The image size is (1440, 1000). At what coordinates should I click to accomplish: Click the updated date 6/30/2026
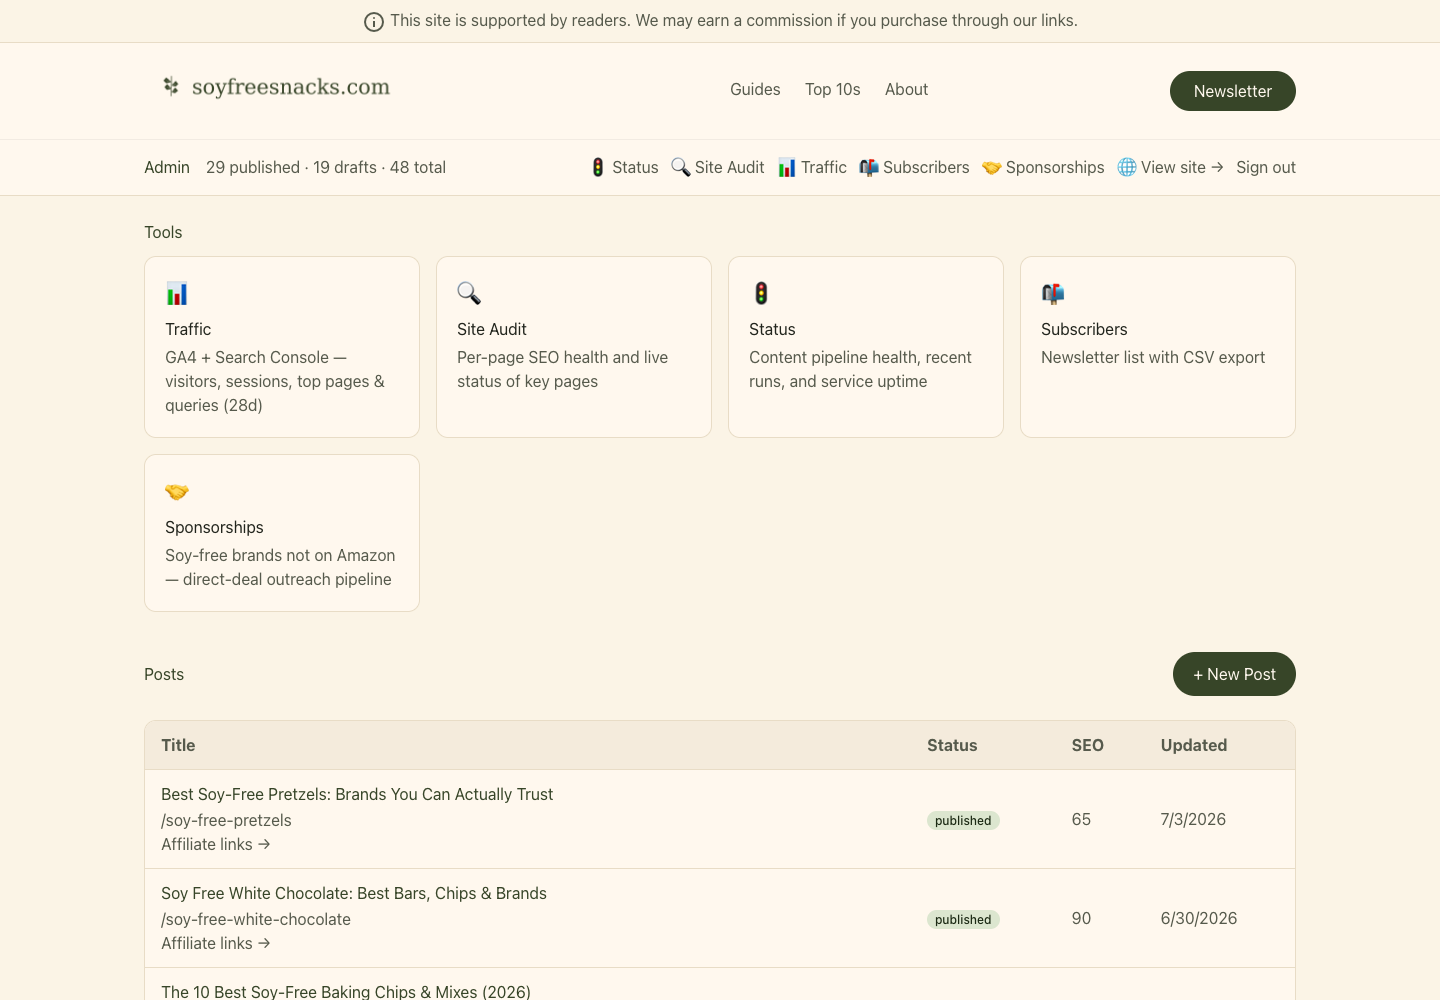(1199, 918)
